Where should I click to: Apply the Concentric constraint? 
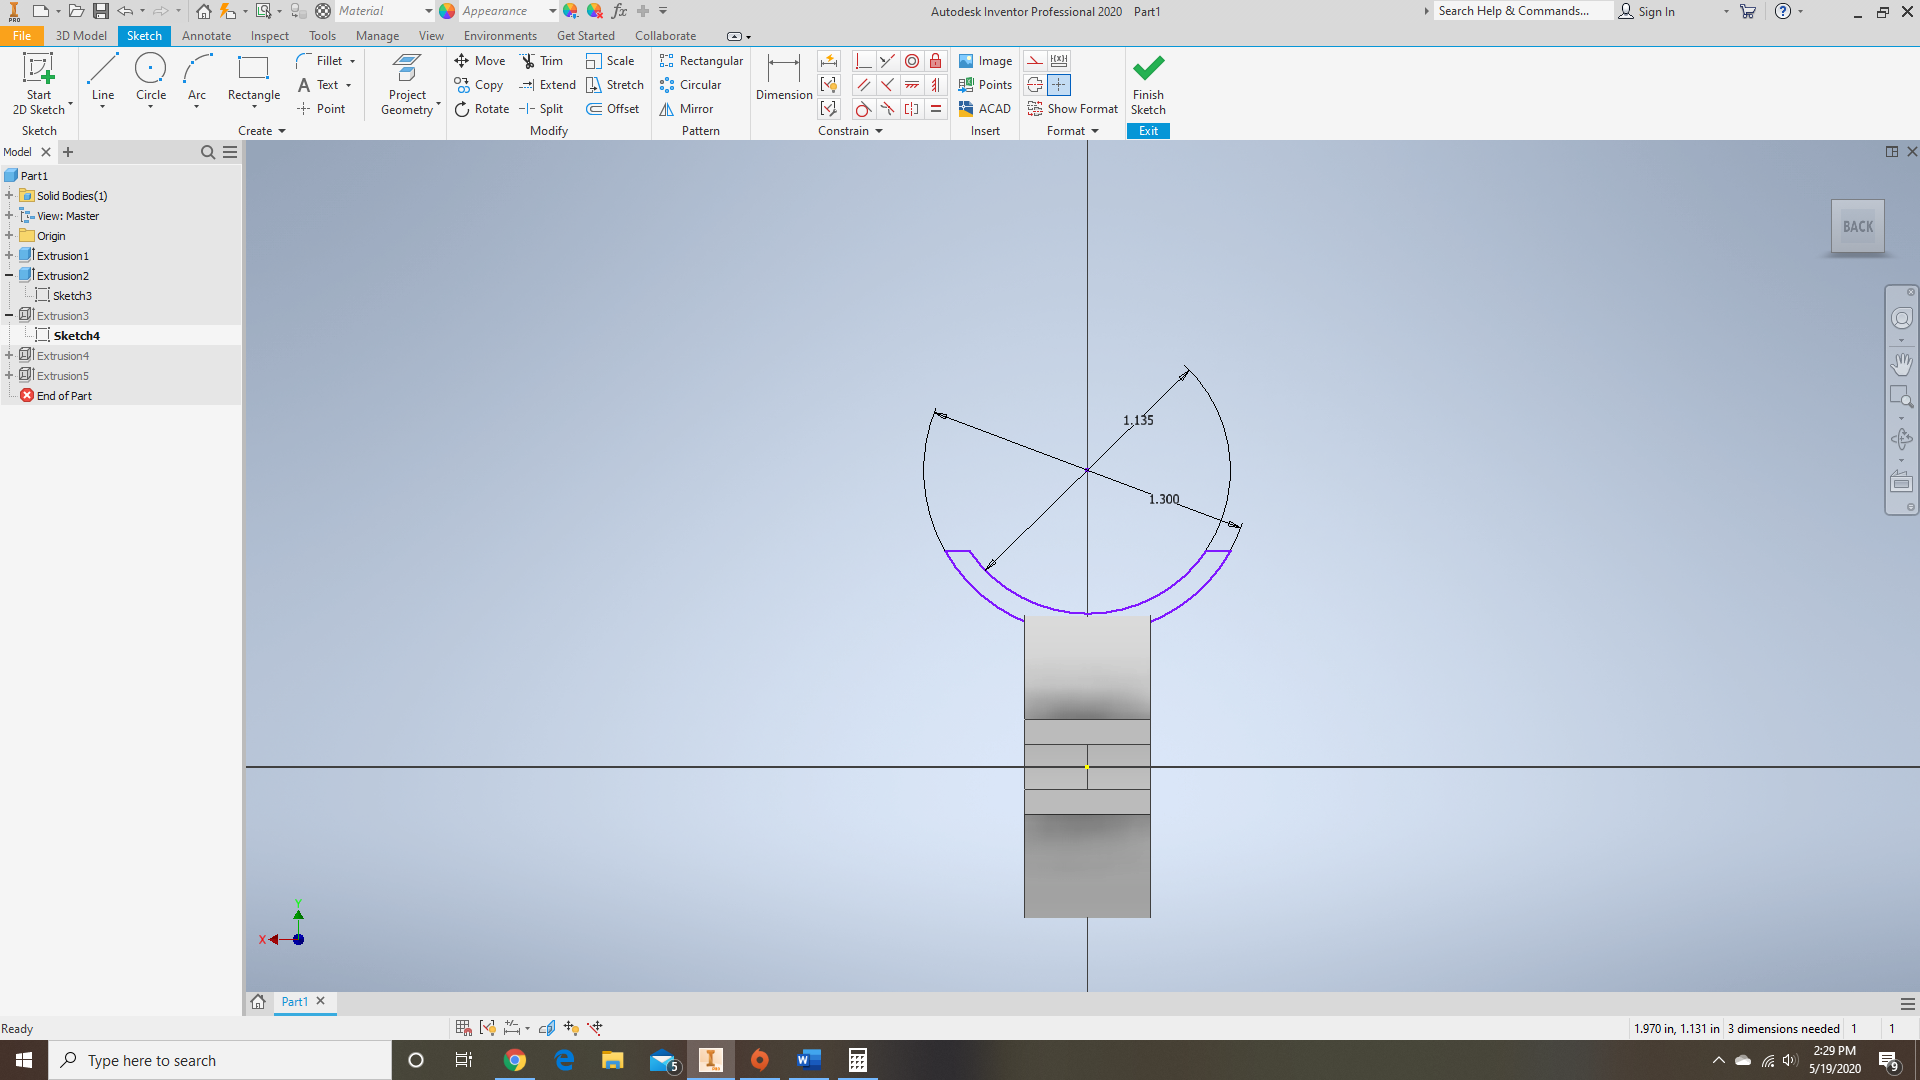[912, 61]
